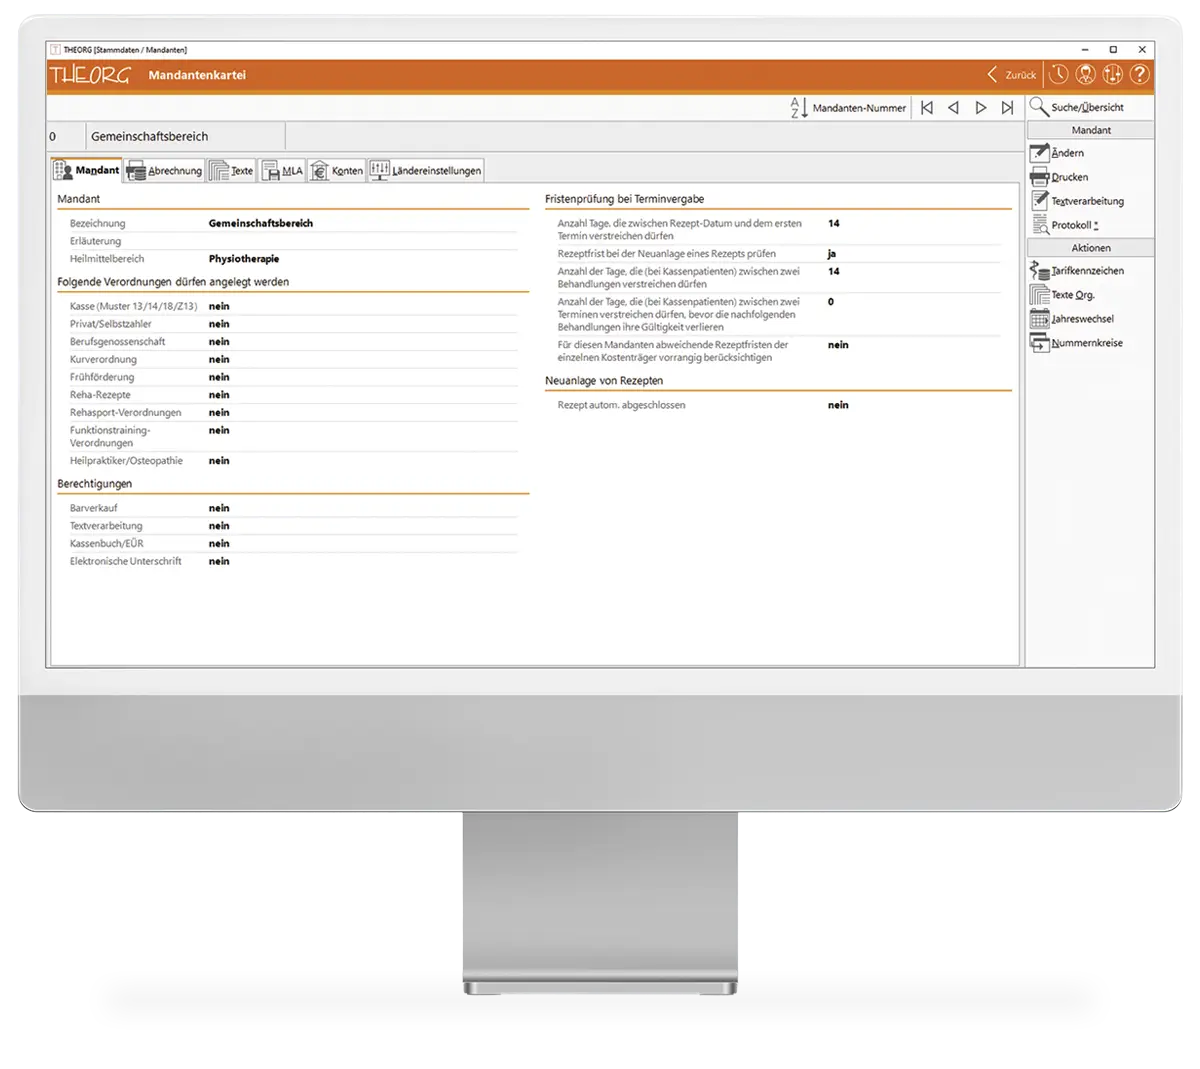
Task: Open Suche/Übersicht search
Action: 1086,107
